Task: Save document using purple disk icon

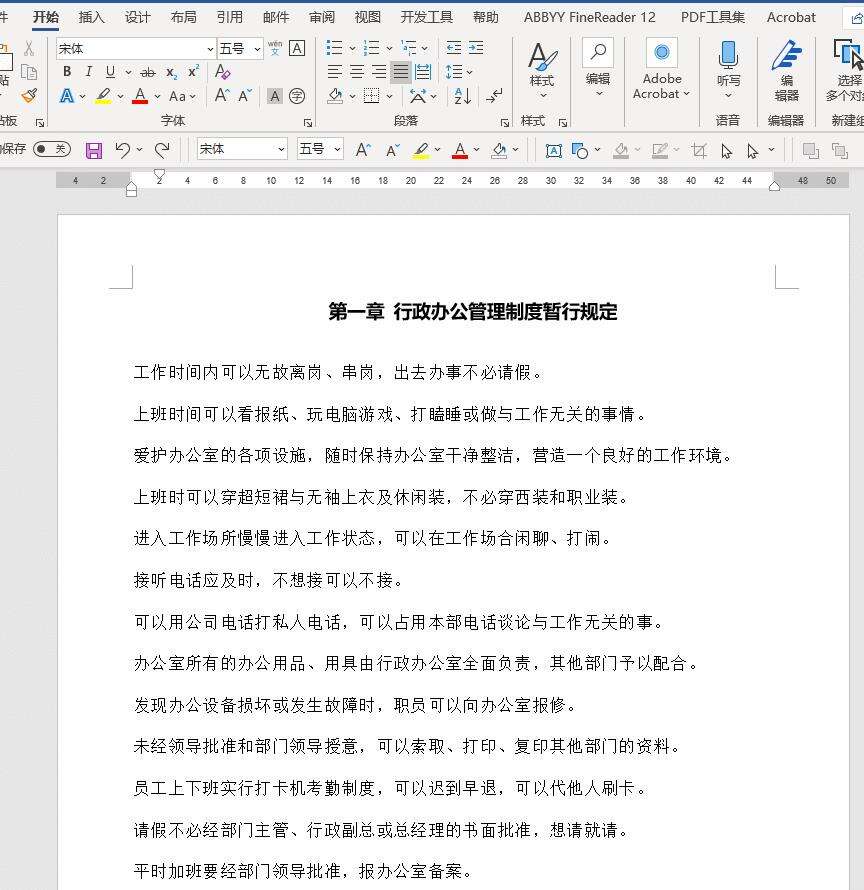Action: click(x=94, y=150)
